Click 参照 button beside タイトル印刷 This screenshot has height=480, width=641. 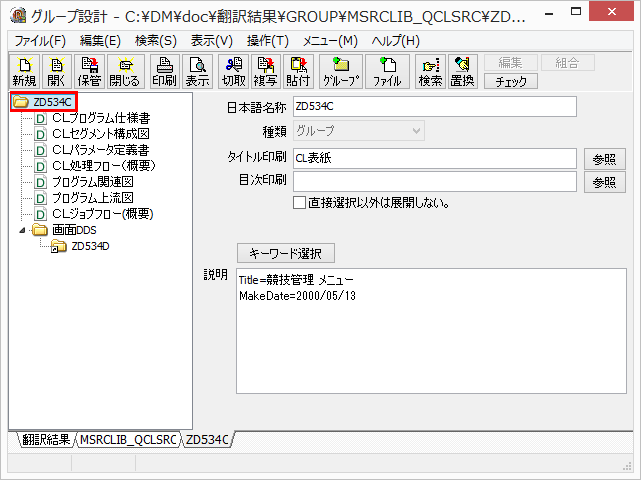605,159
